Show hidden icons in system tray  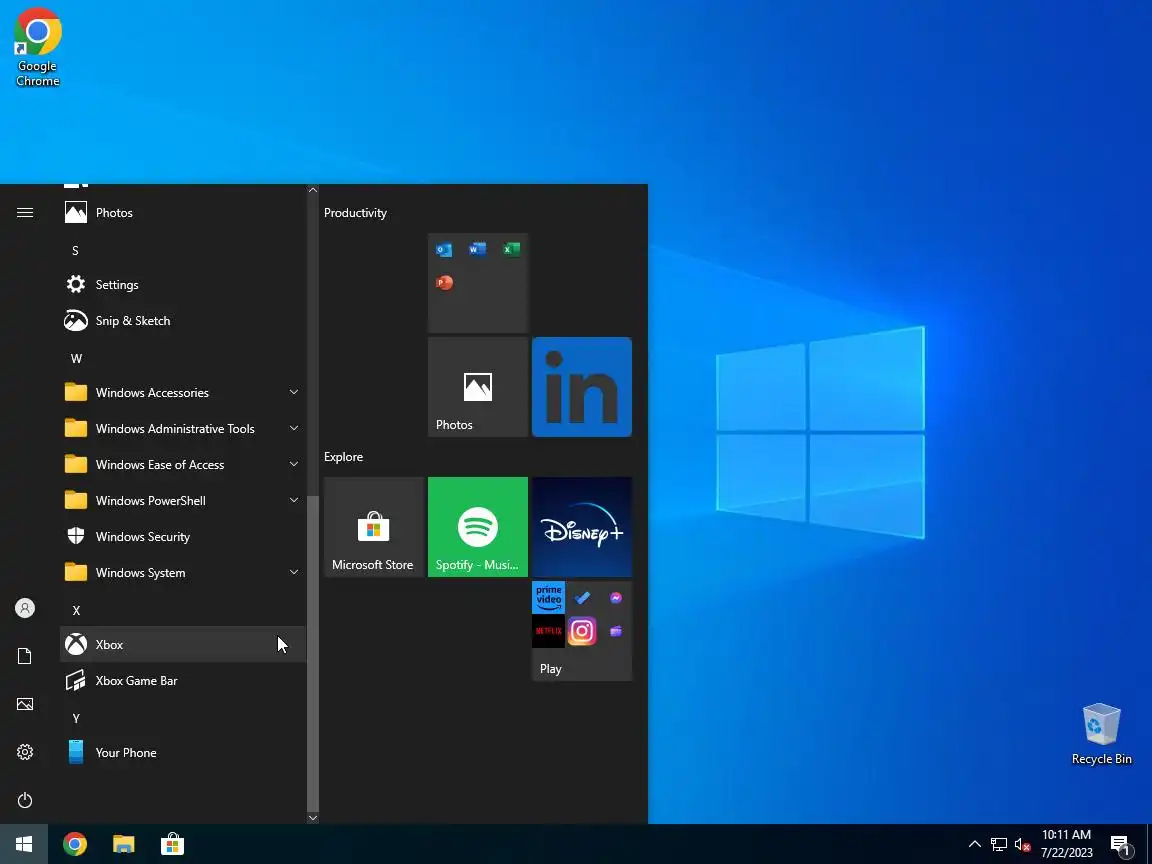click(974, 844)
